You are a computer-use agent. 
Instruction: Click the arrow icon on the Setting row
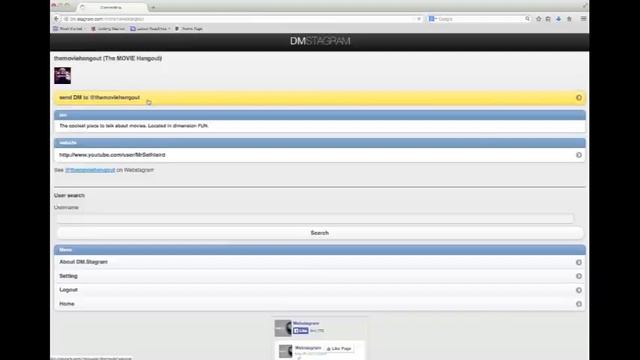pos(579,276)
